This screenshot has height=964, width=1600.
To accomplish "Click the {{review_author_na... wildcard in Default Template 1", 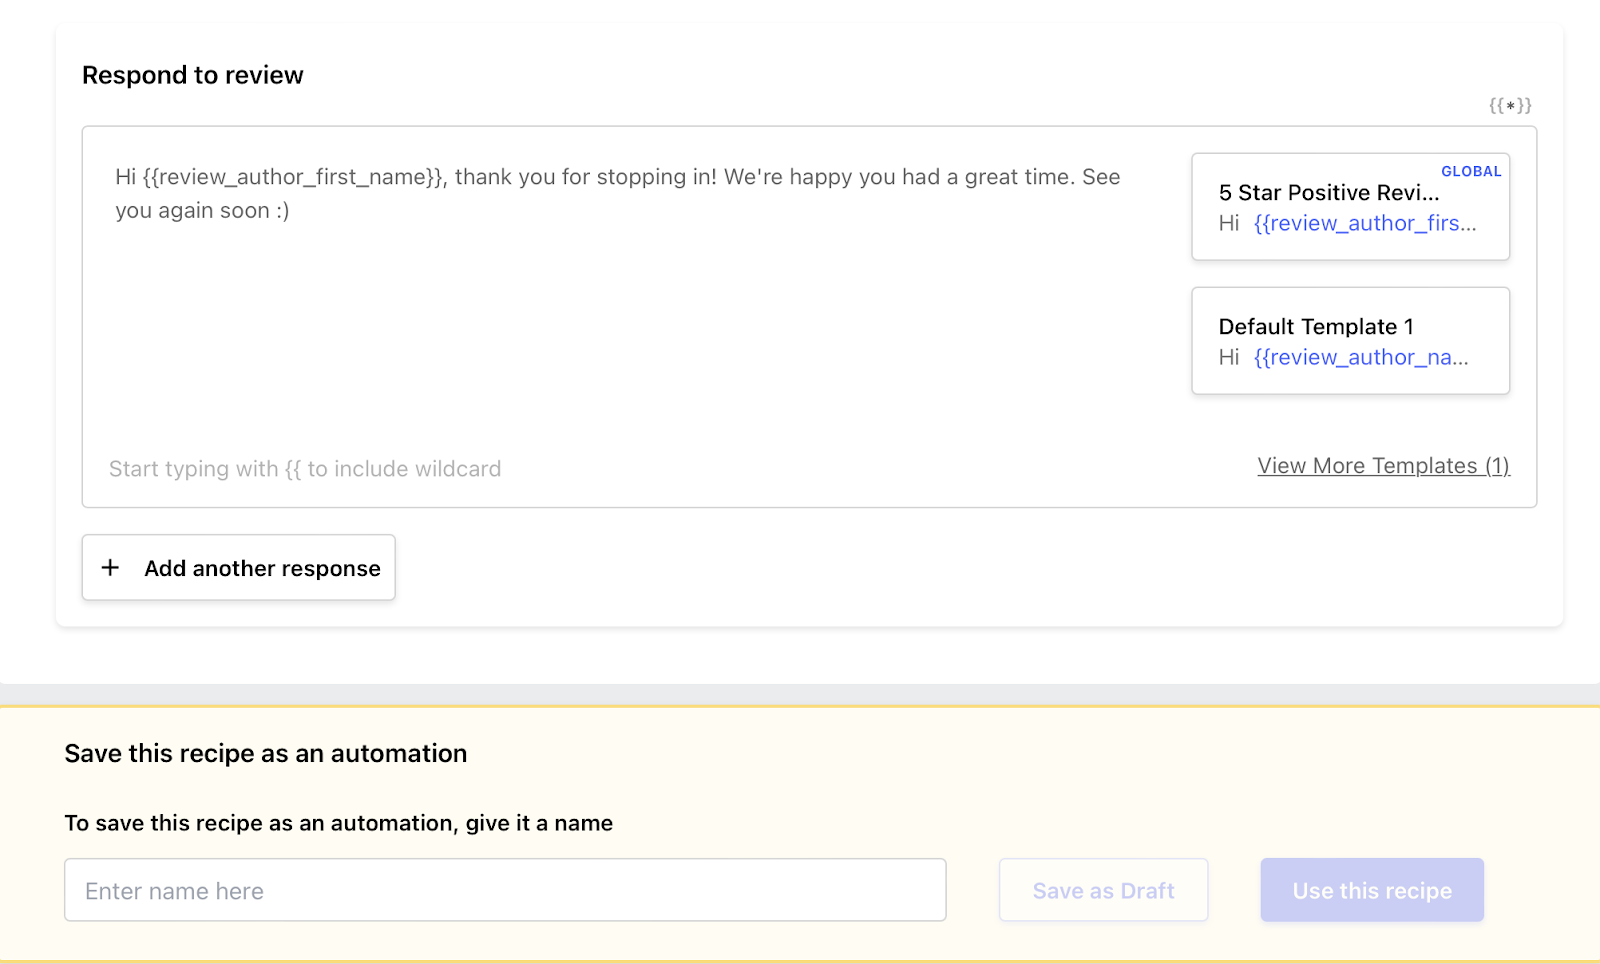I will 1360,357.
